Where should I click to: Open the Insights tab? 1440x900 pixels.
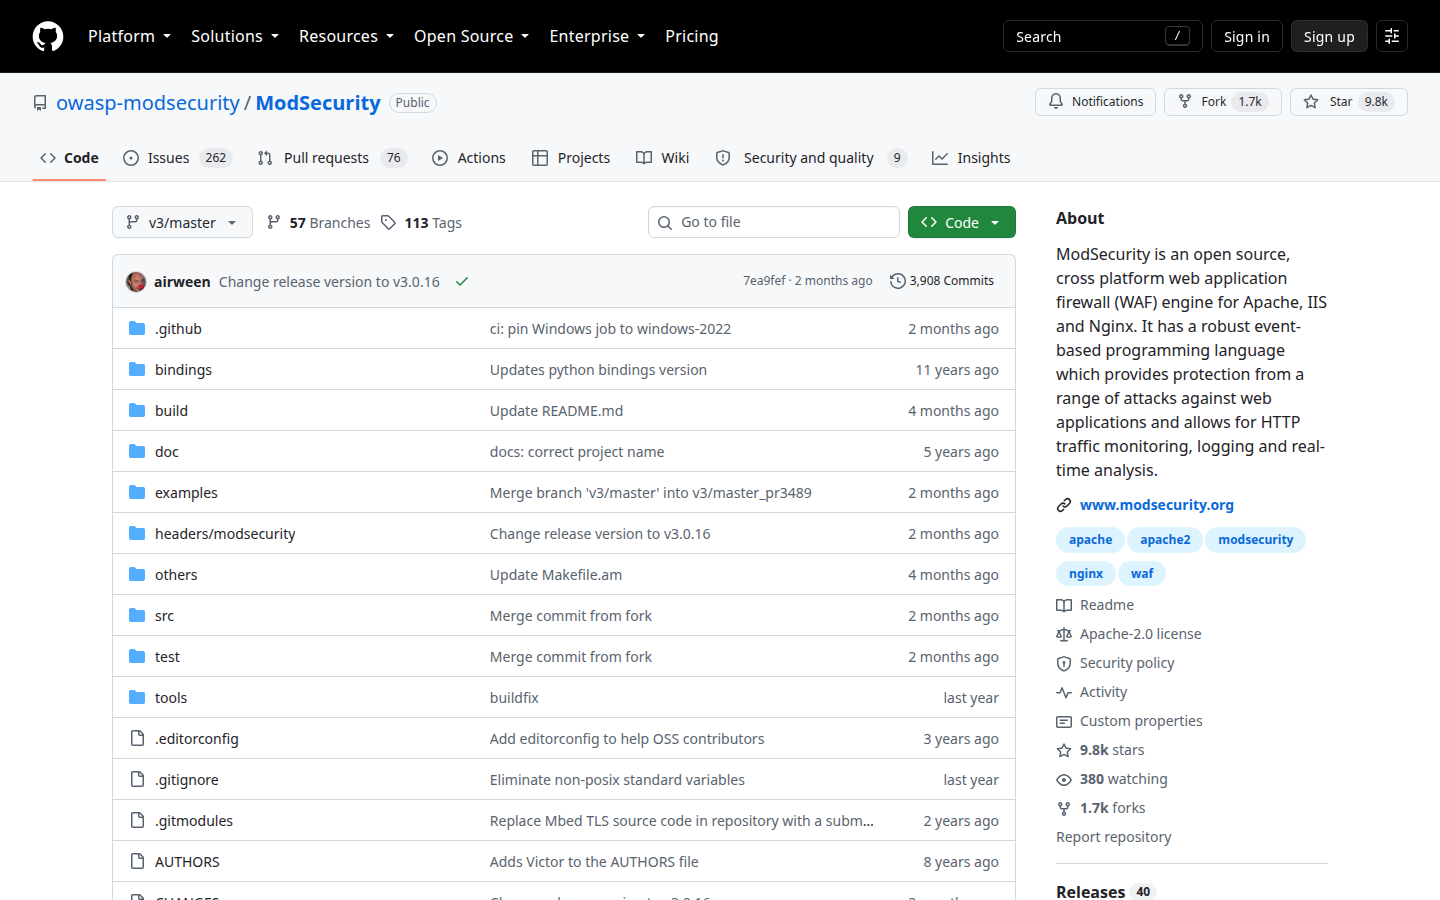(x=971, y=158)
